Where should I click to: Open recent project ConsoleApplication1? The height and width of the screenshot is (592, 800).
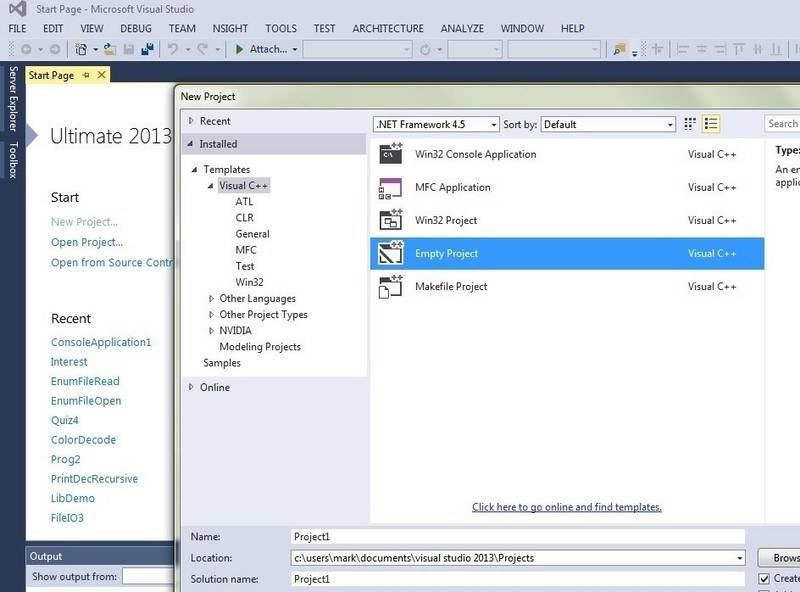tap(101, 342)
